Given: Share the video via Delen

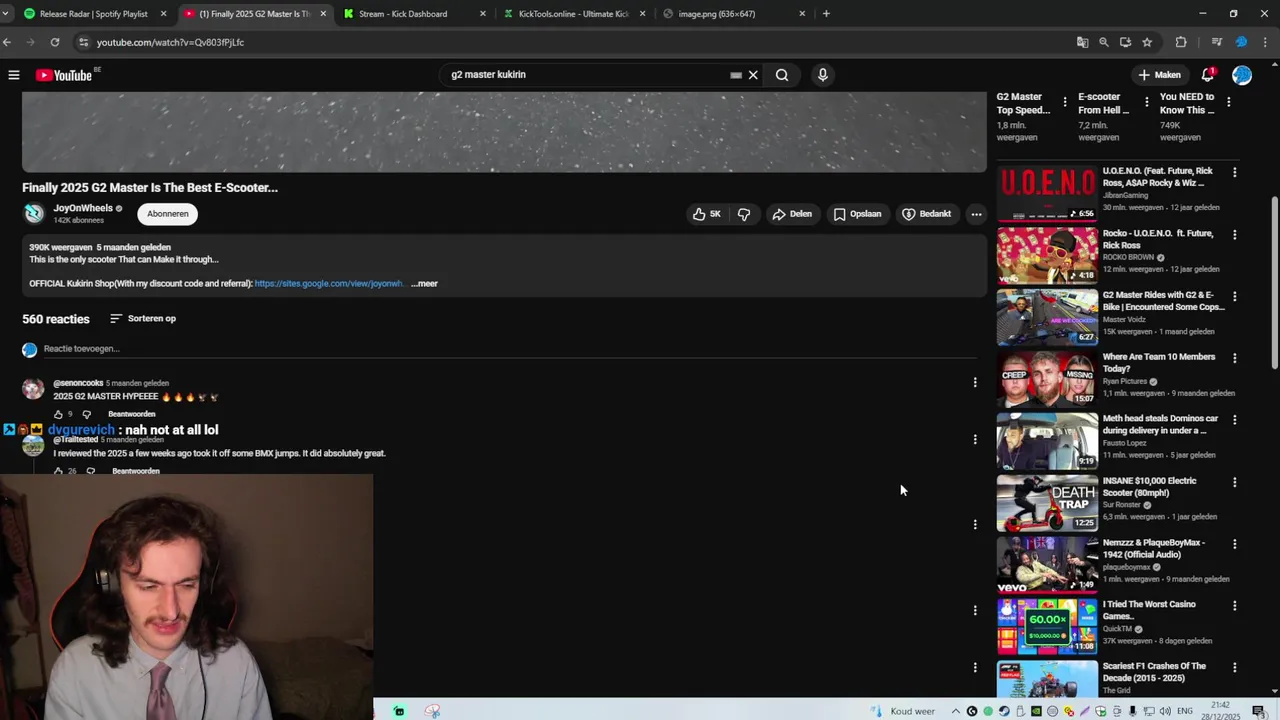Looking at the screenshot, I should coord(792,214).
